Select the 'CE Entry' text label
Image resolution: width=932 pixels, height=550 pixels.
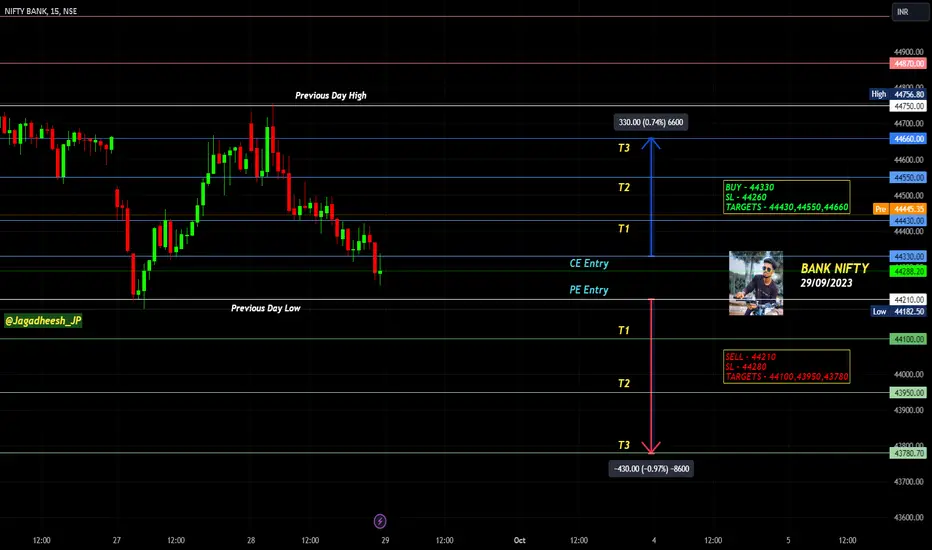click(x=588, y=263)
